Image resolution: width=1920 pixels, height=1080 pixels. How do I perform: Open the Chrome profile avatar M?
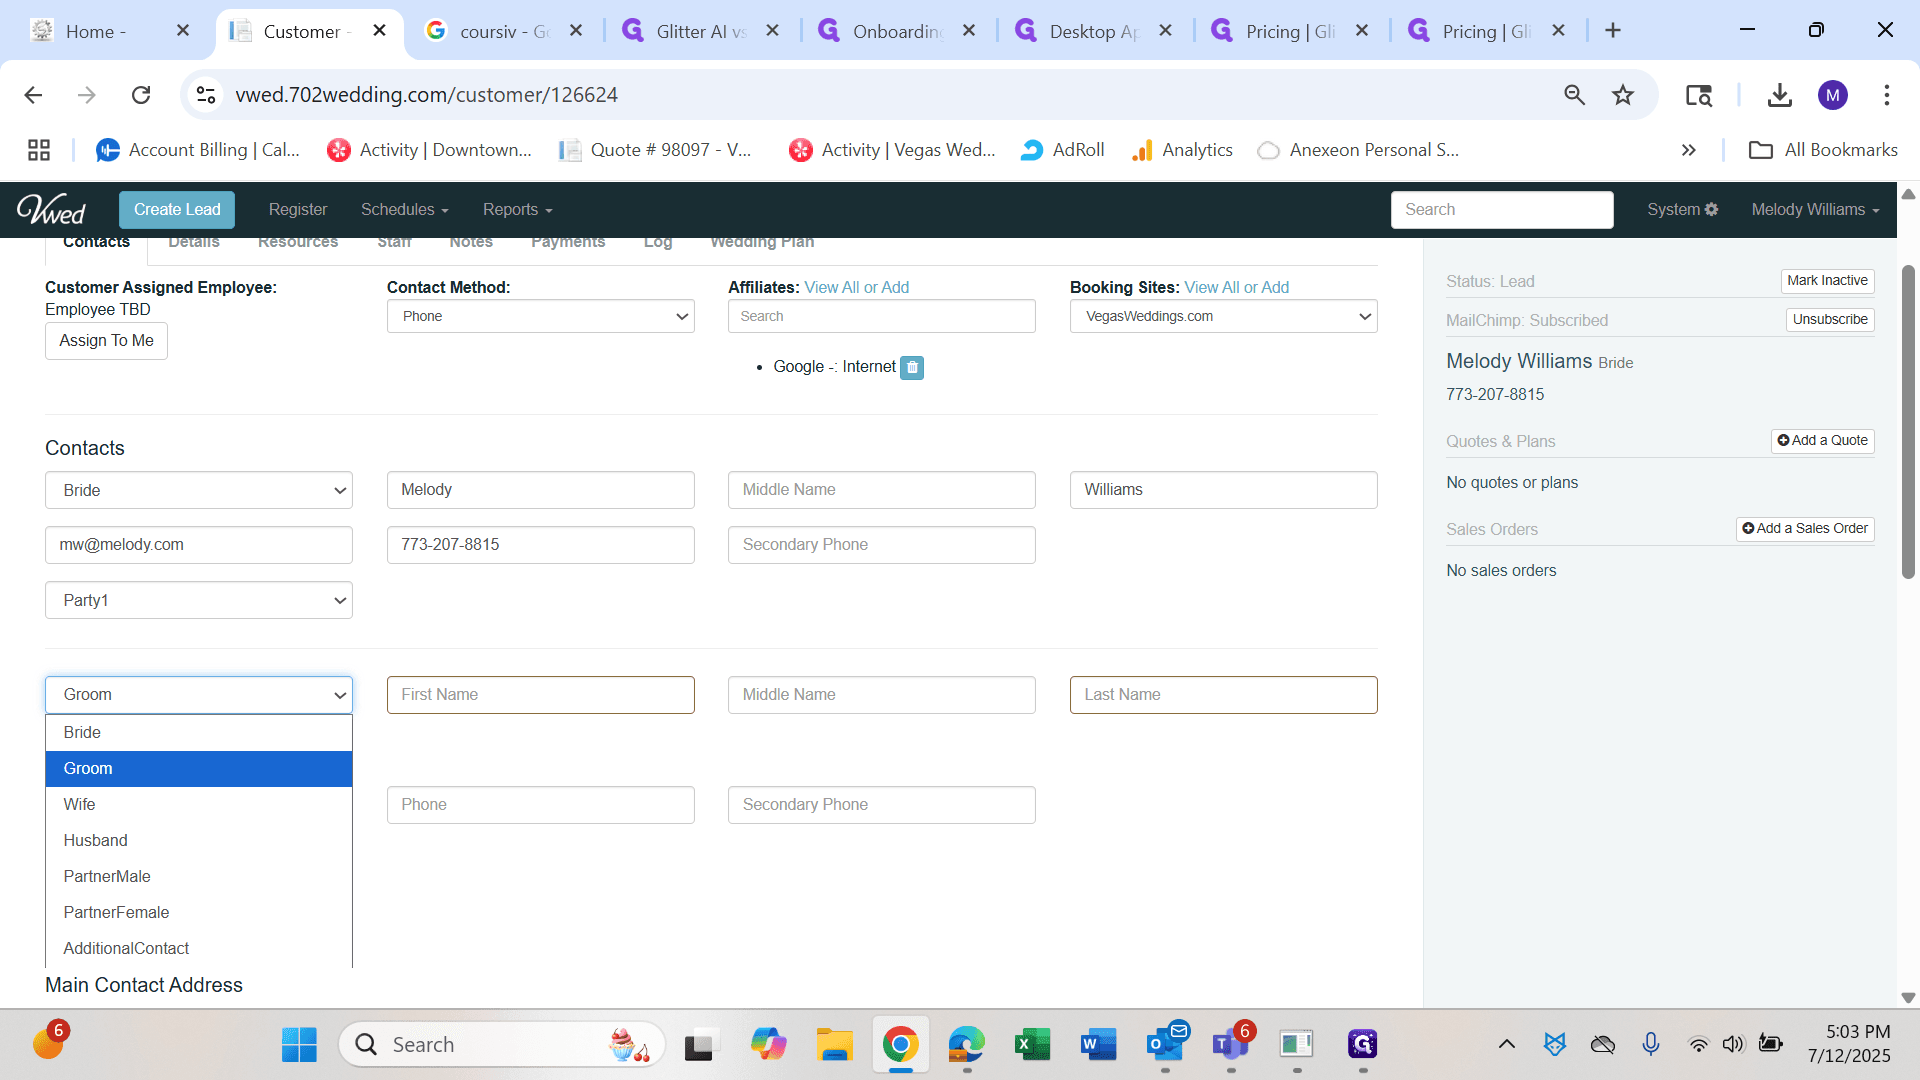1833,95
